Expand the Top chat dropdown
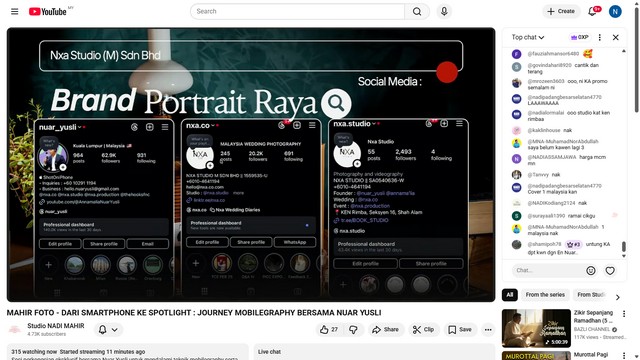 pos(528,37)
